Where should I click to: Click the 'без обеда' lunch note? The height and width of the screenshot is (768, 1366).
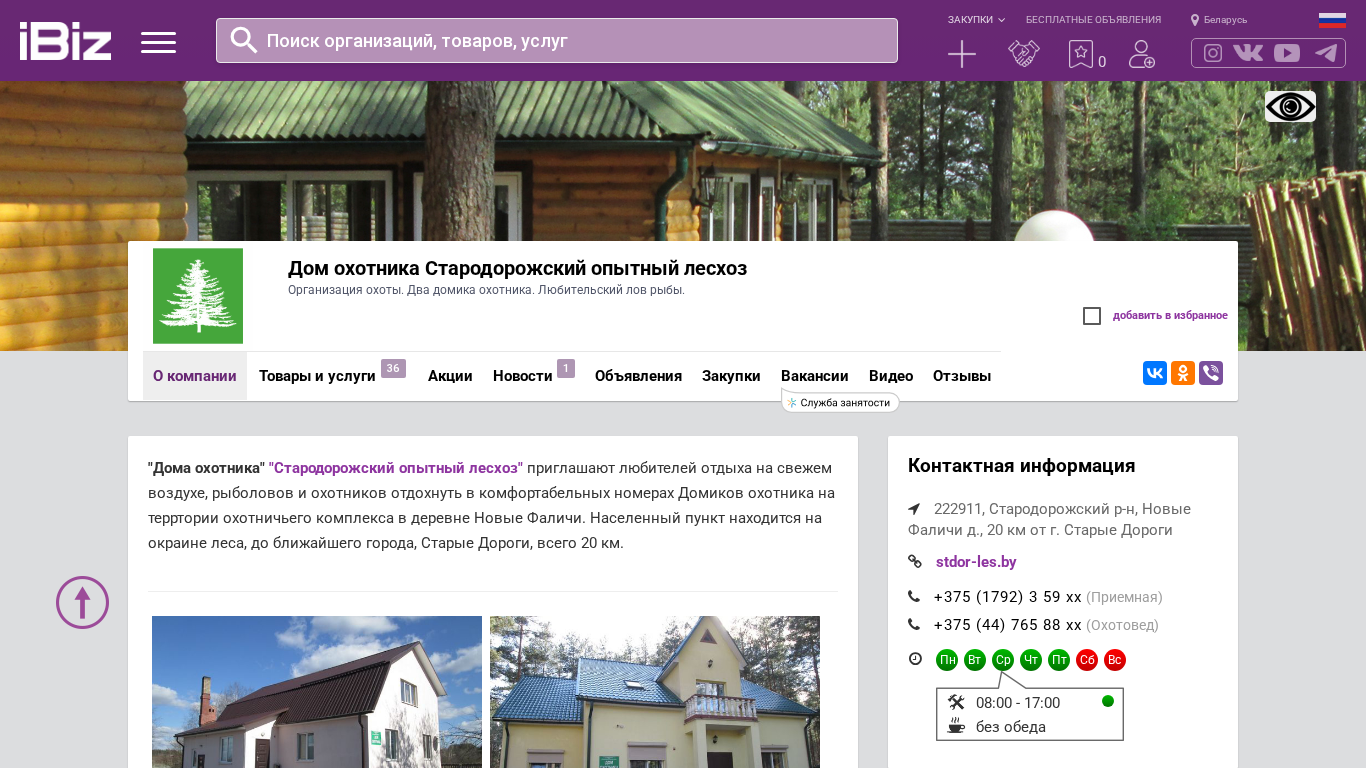coord(1011,727)
